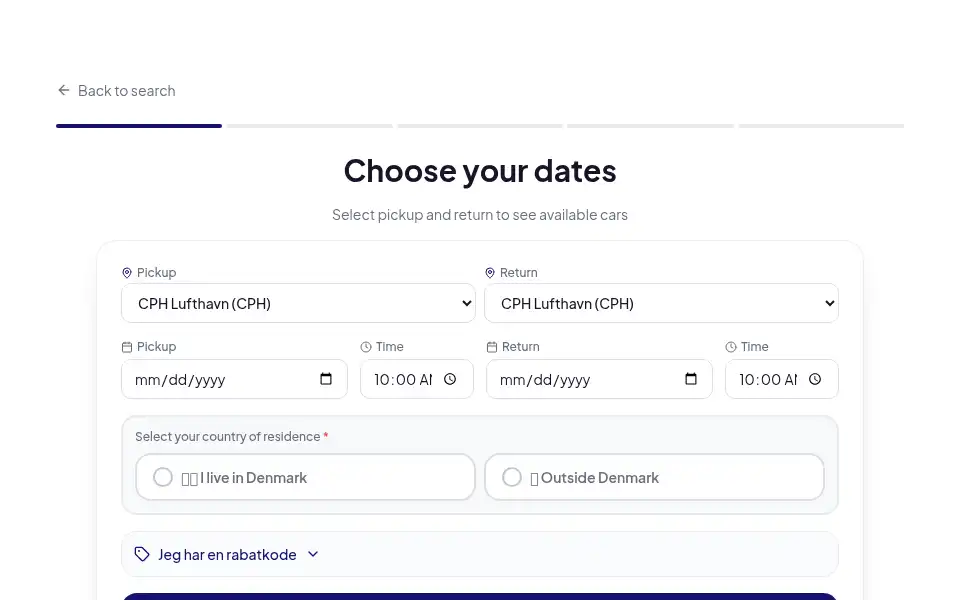
Task: Click the first active progress step bar
Action: (x=139, y=126)
